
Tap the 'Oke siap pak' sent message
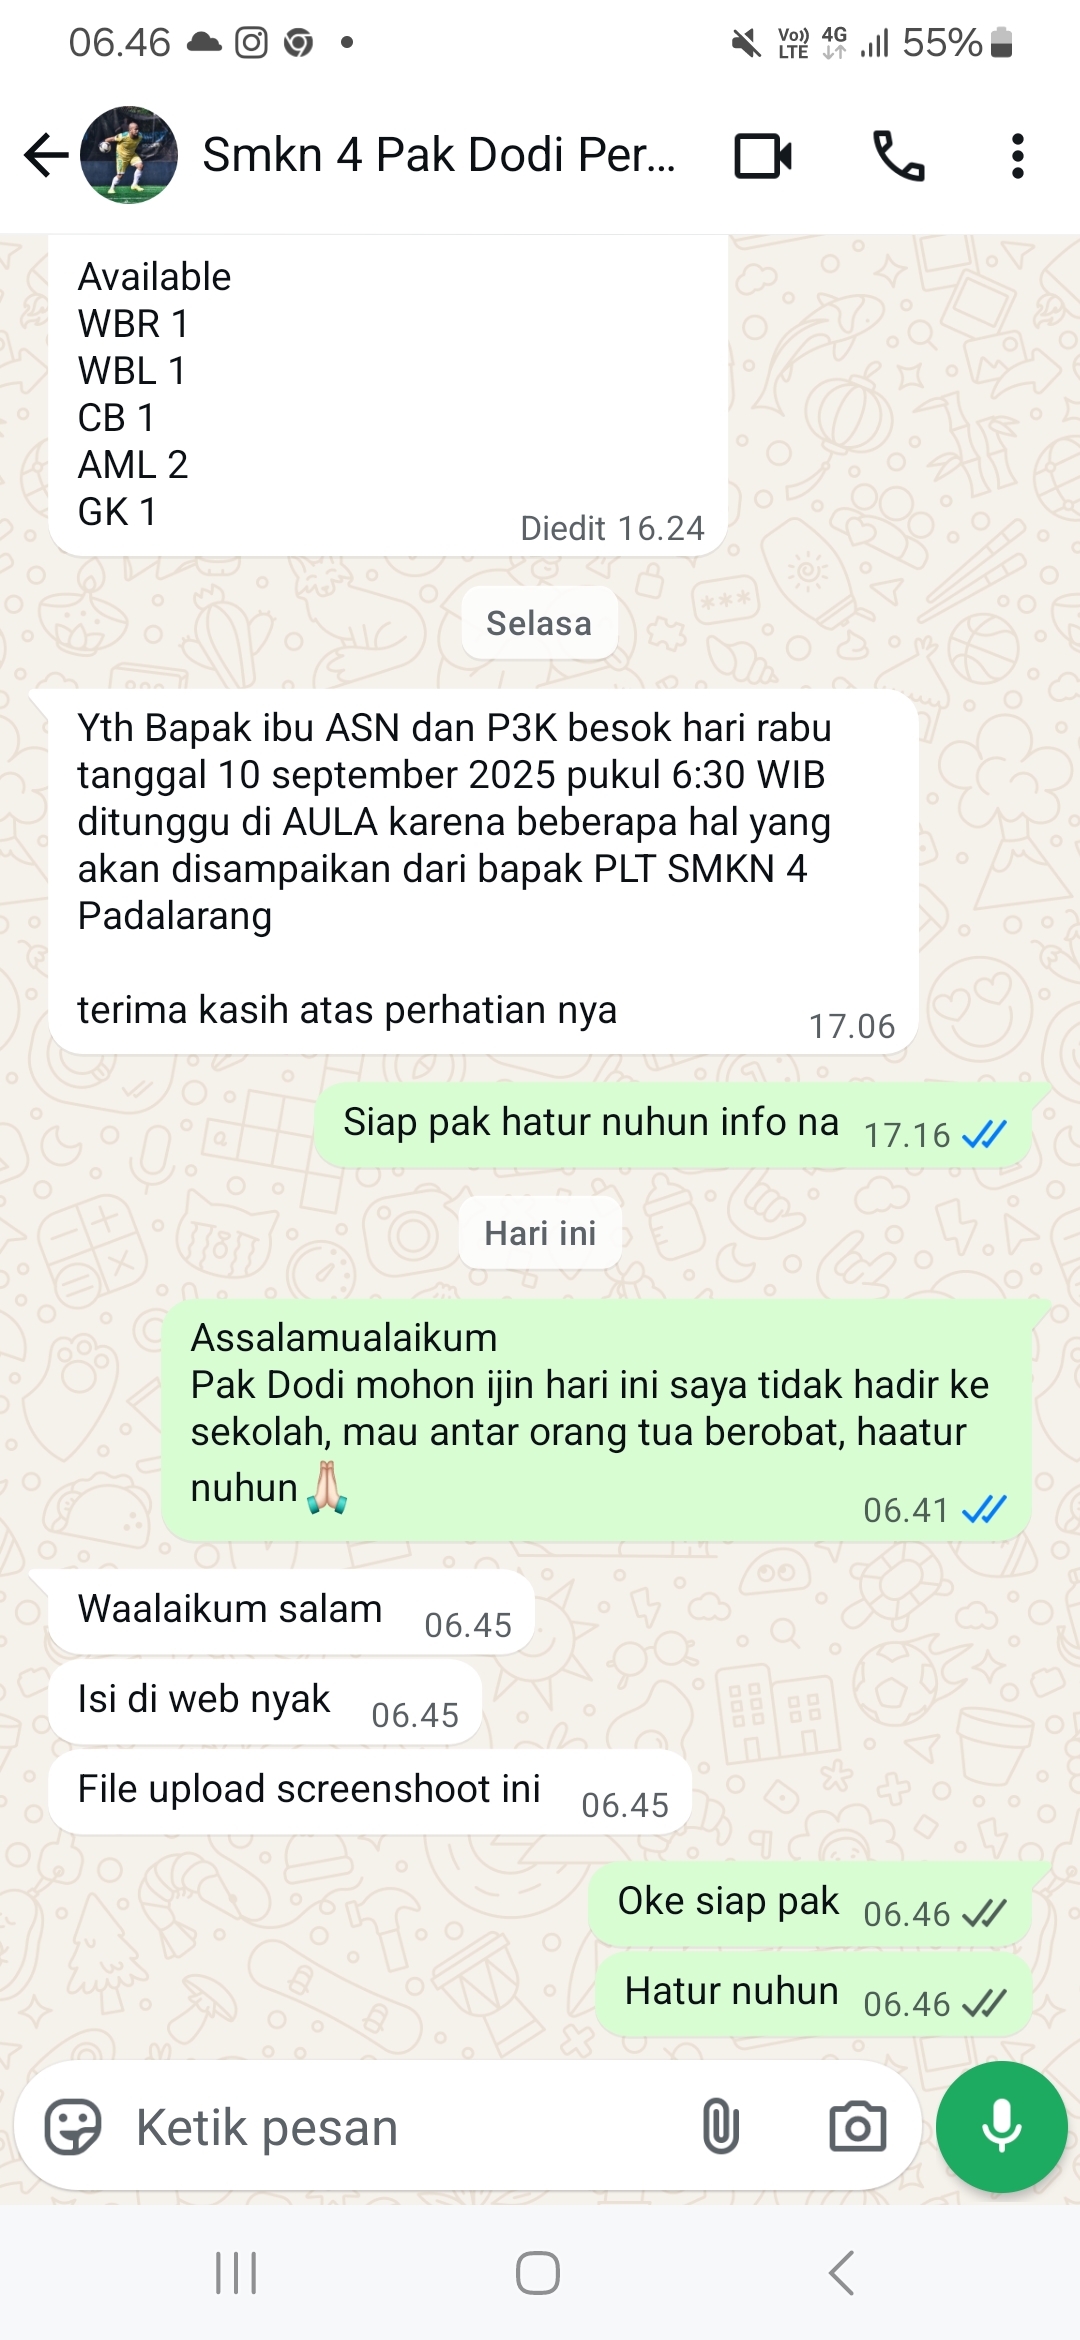(810, 1904)
